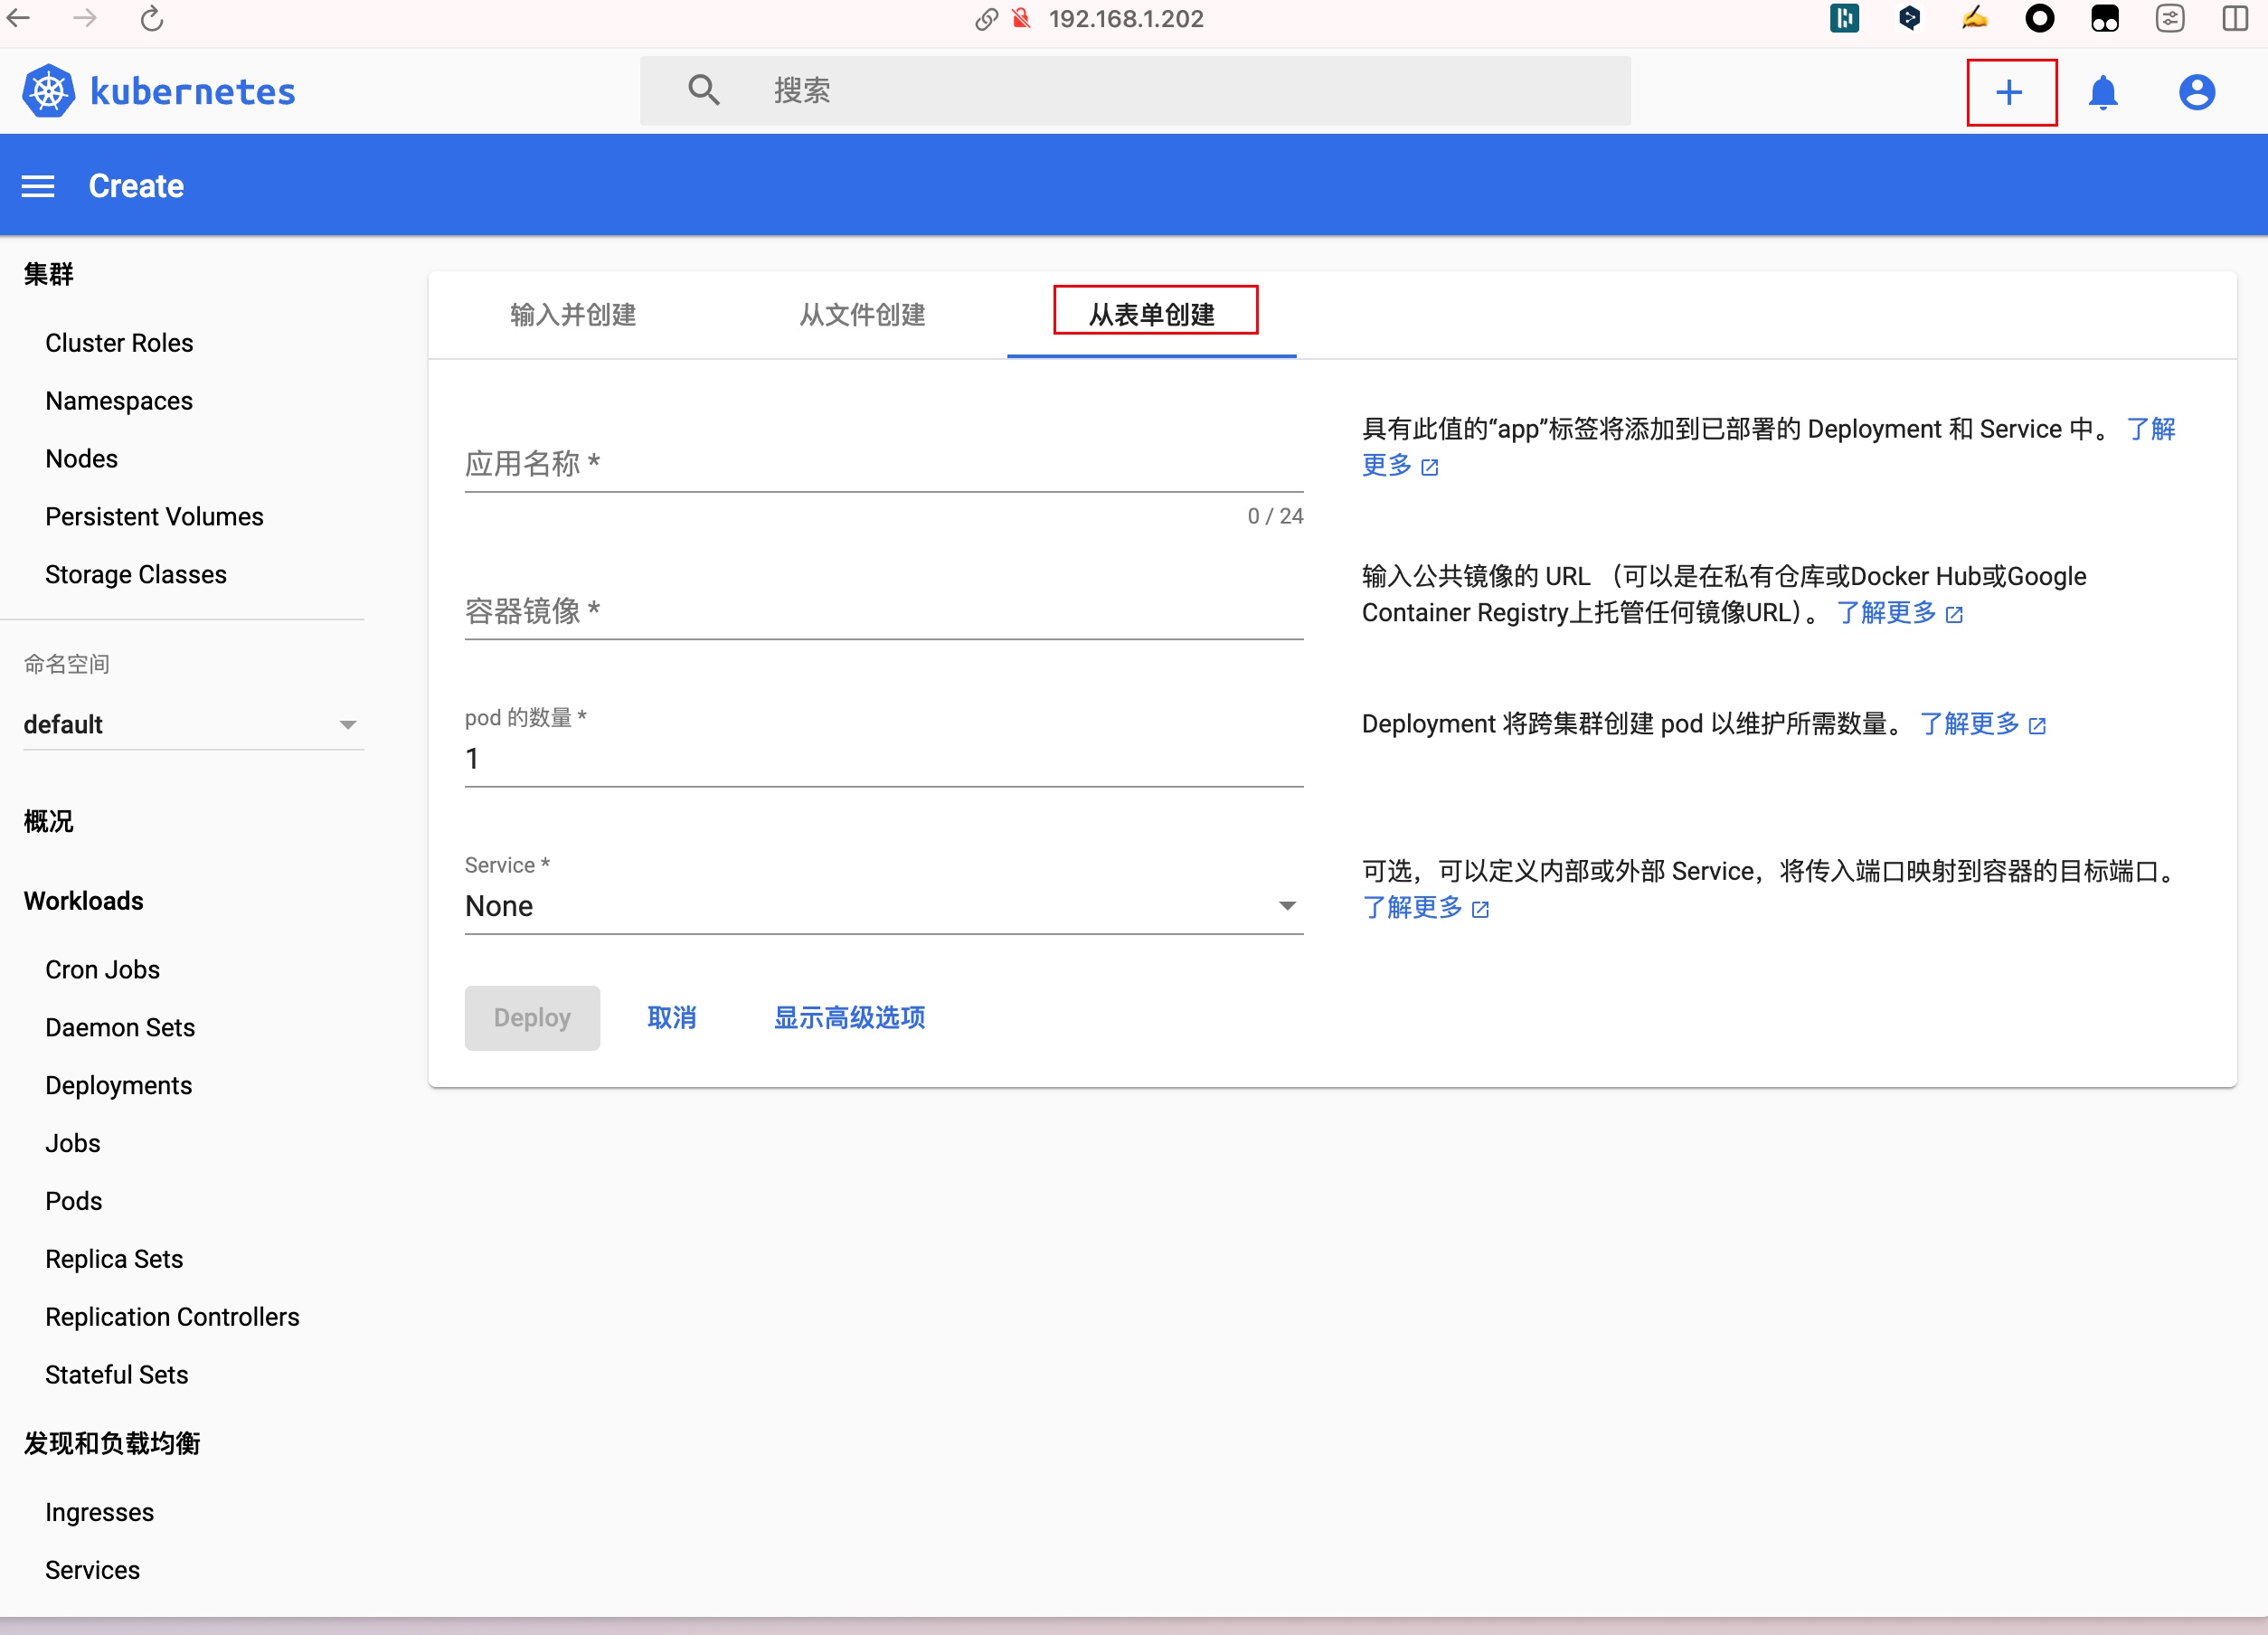Open Services in sidebar
Screen dimensions: 2268x1635
[x=92, y=1571]
